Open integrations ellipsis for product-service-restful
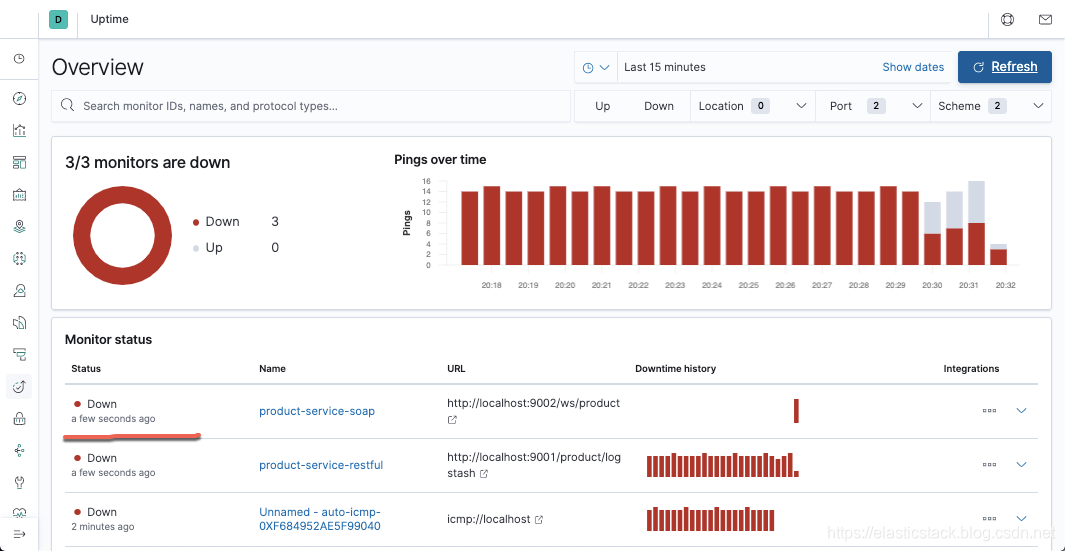1065x551 pixels. point(989,465)
